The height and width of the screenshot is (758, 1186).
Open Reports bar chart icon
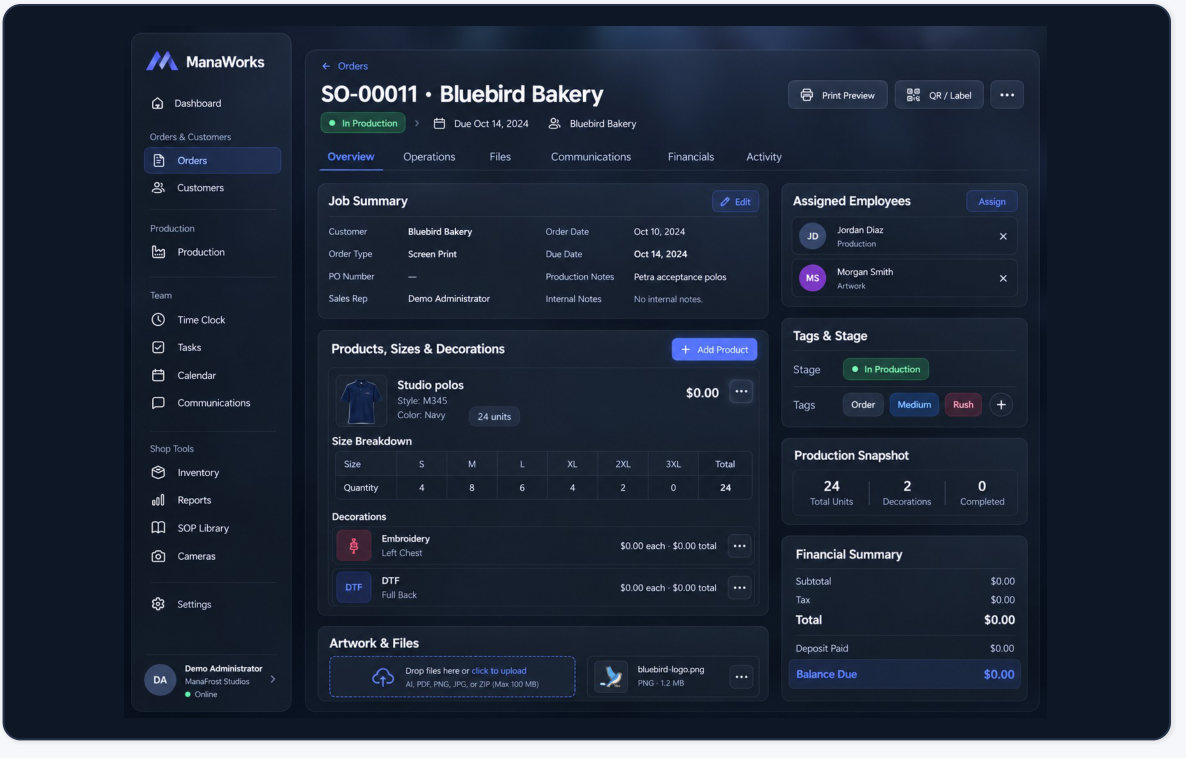click(x=158, y=500)
